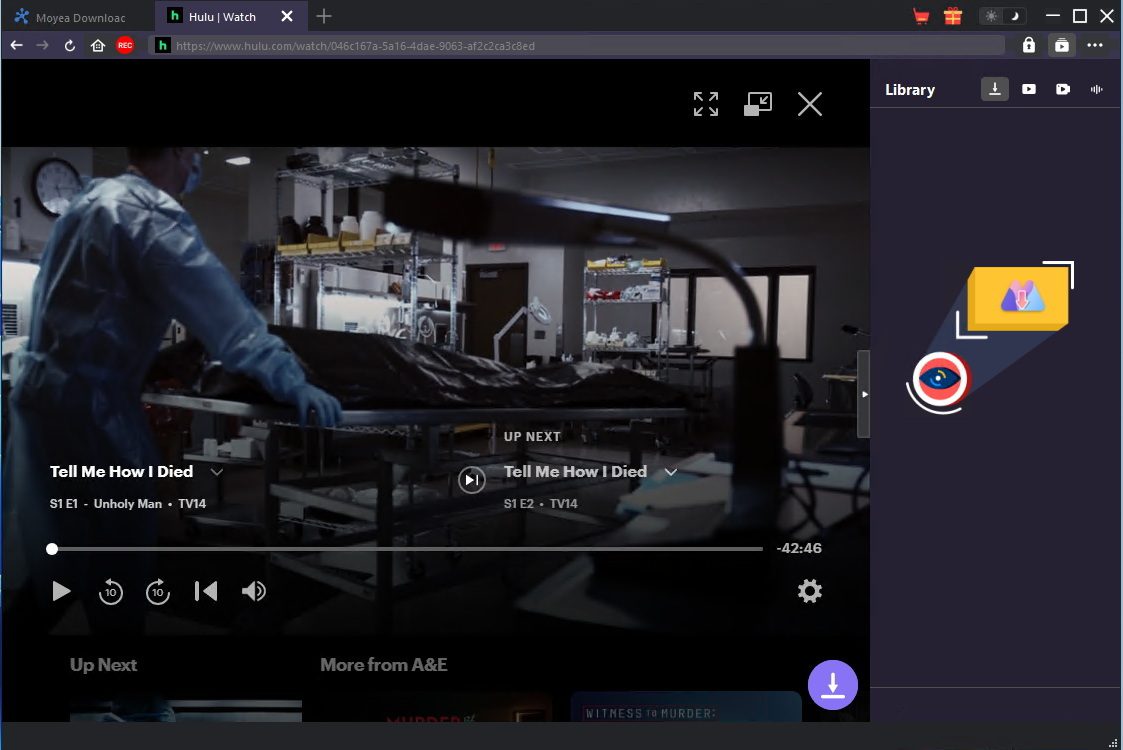1123x750 pixels.
Task: Open Library downloading tab
Action: pos(995,90)
